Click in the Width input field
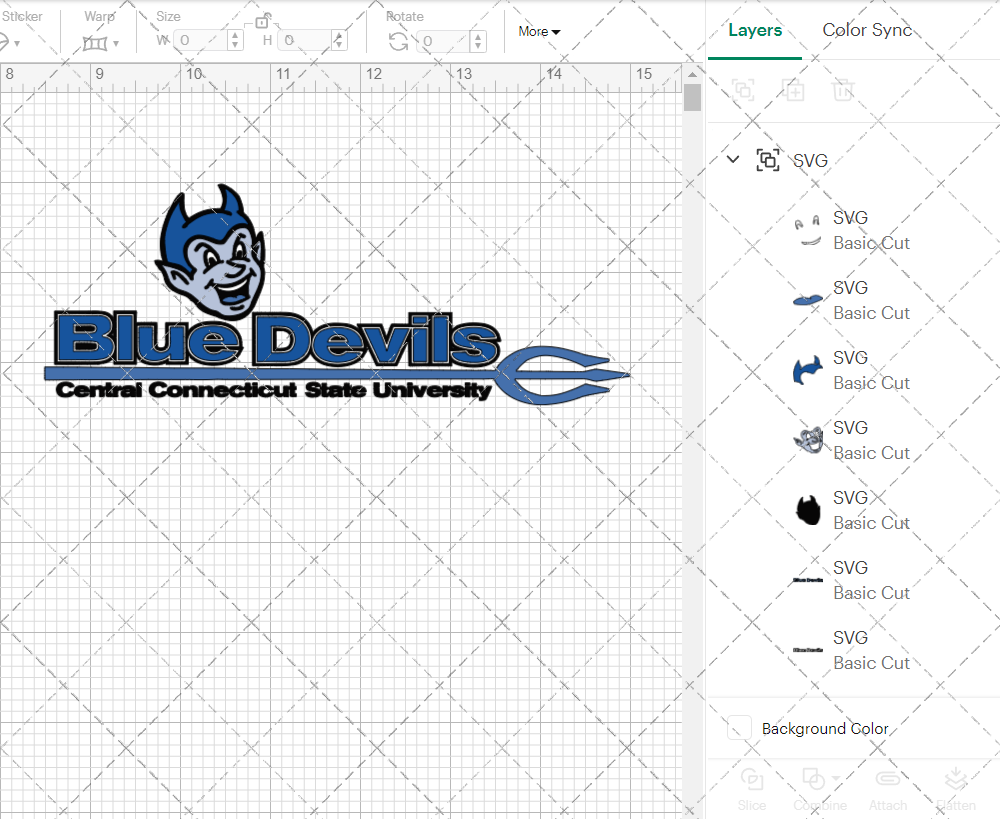 point(201,40)
